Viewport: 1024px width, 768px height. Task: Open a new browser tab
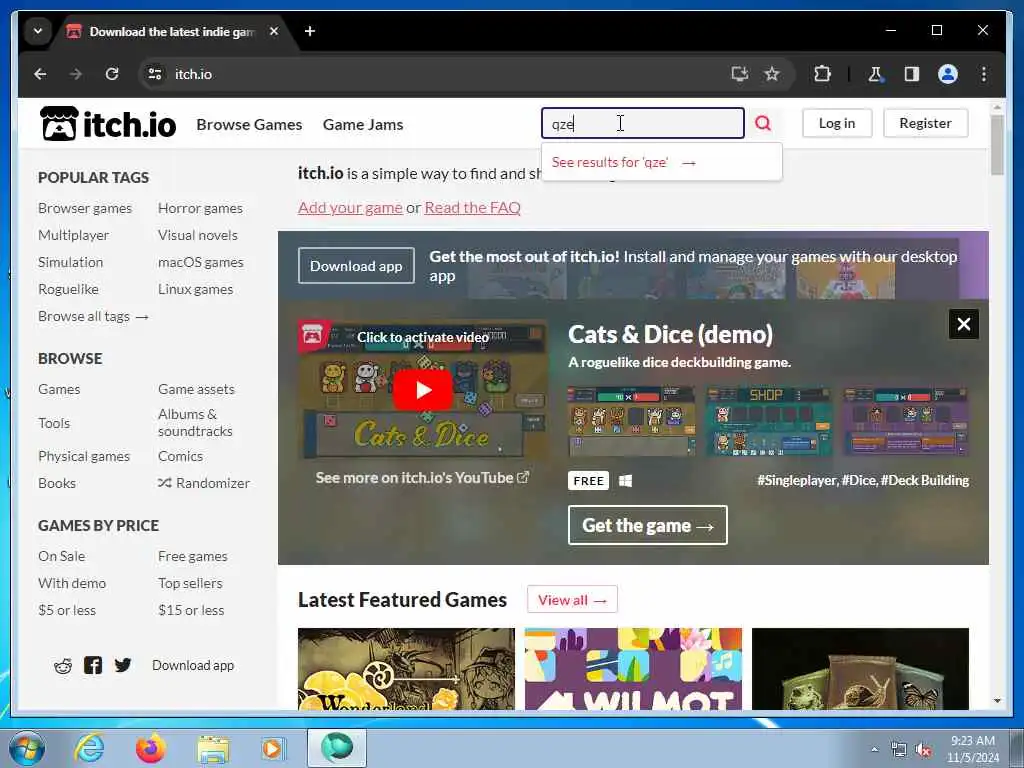(x=310, y=31)
